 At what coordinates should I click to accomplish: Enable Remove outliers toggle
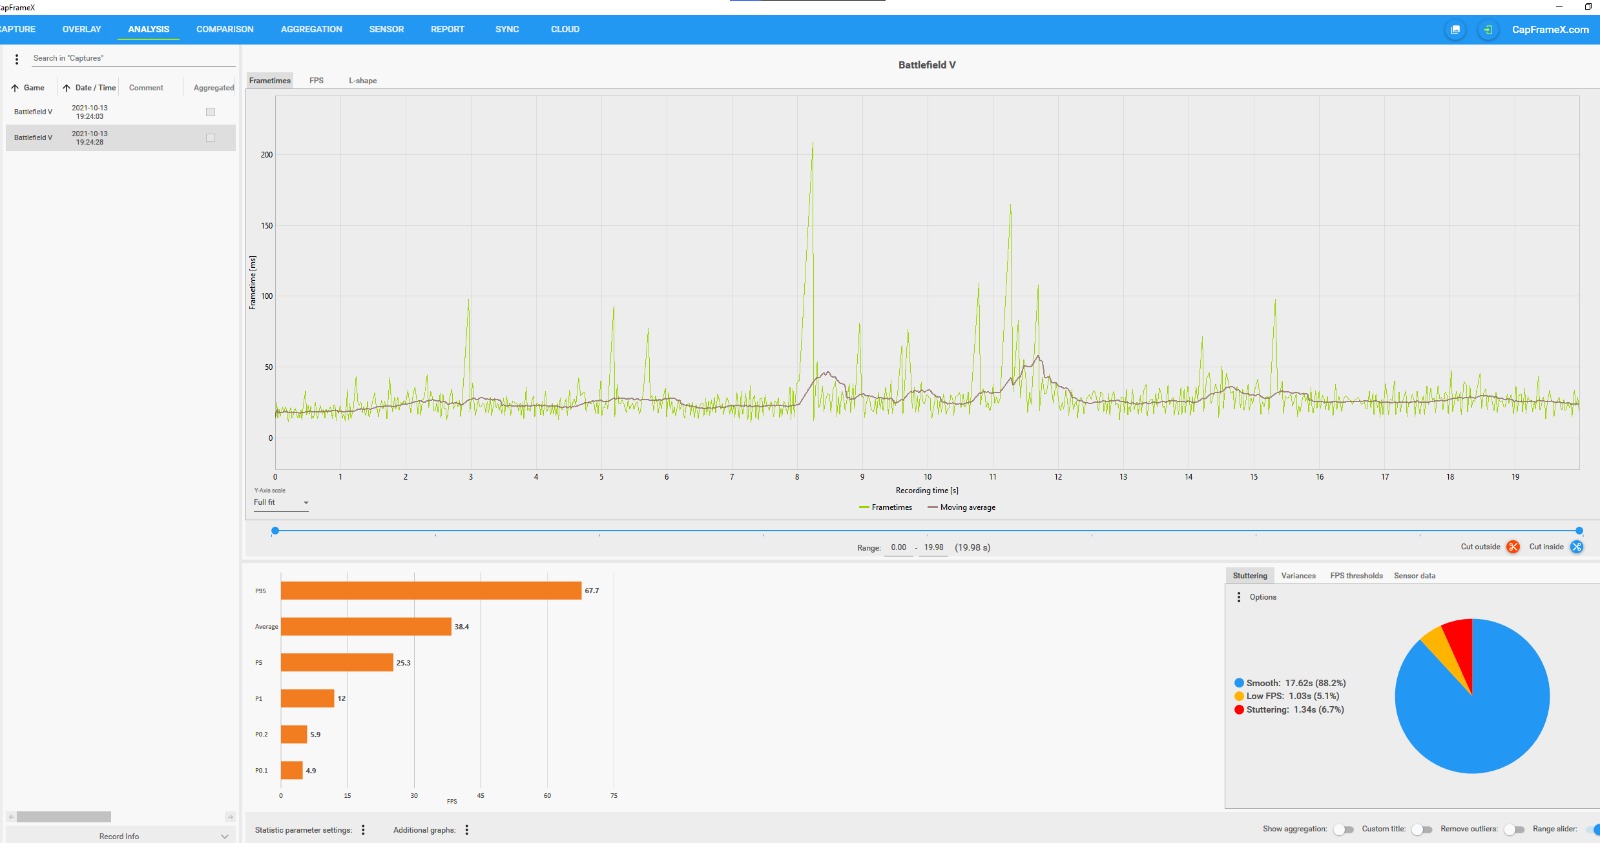click(x=1514, y=829)
